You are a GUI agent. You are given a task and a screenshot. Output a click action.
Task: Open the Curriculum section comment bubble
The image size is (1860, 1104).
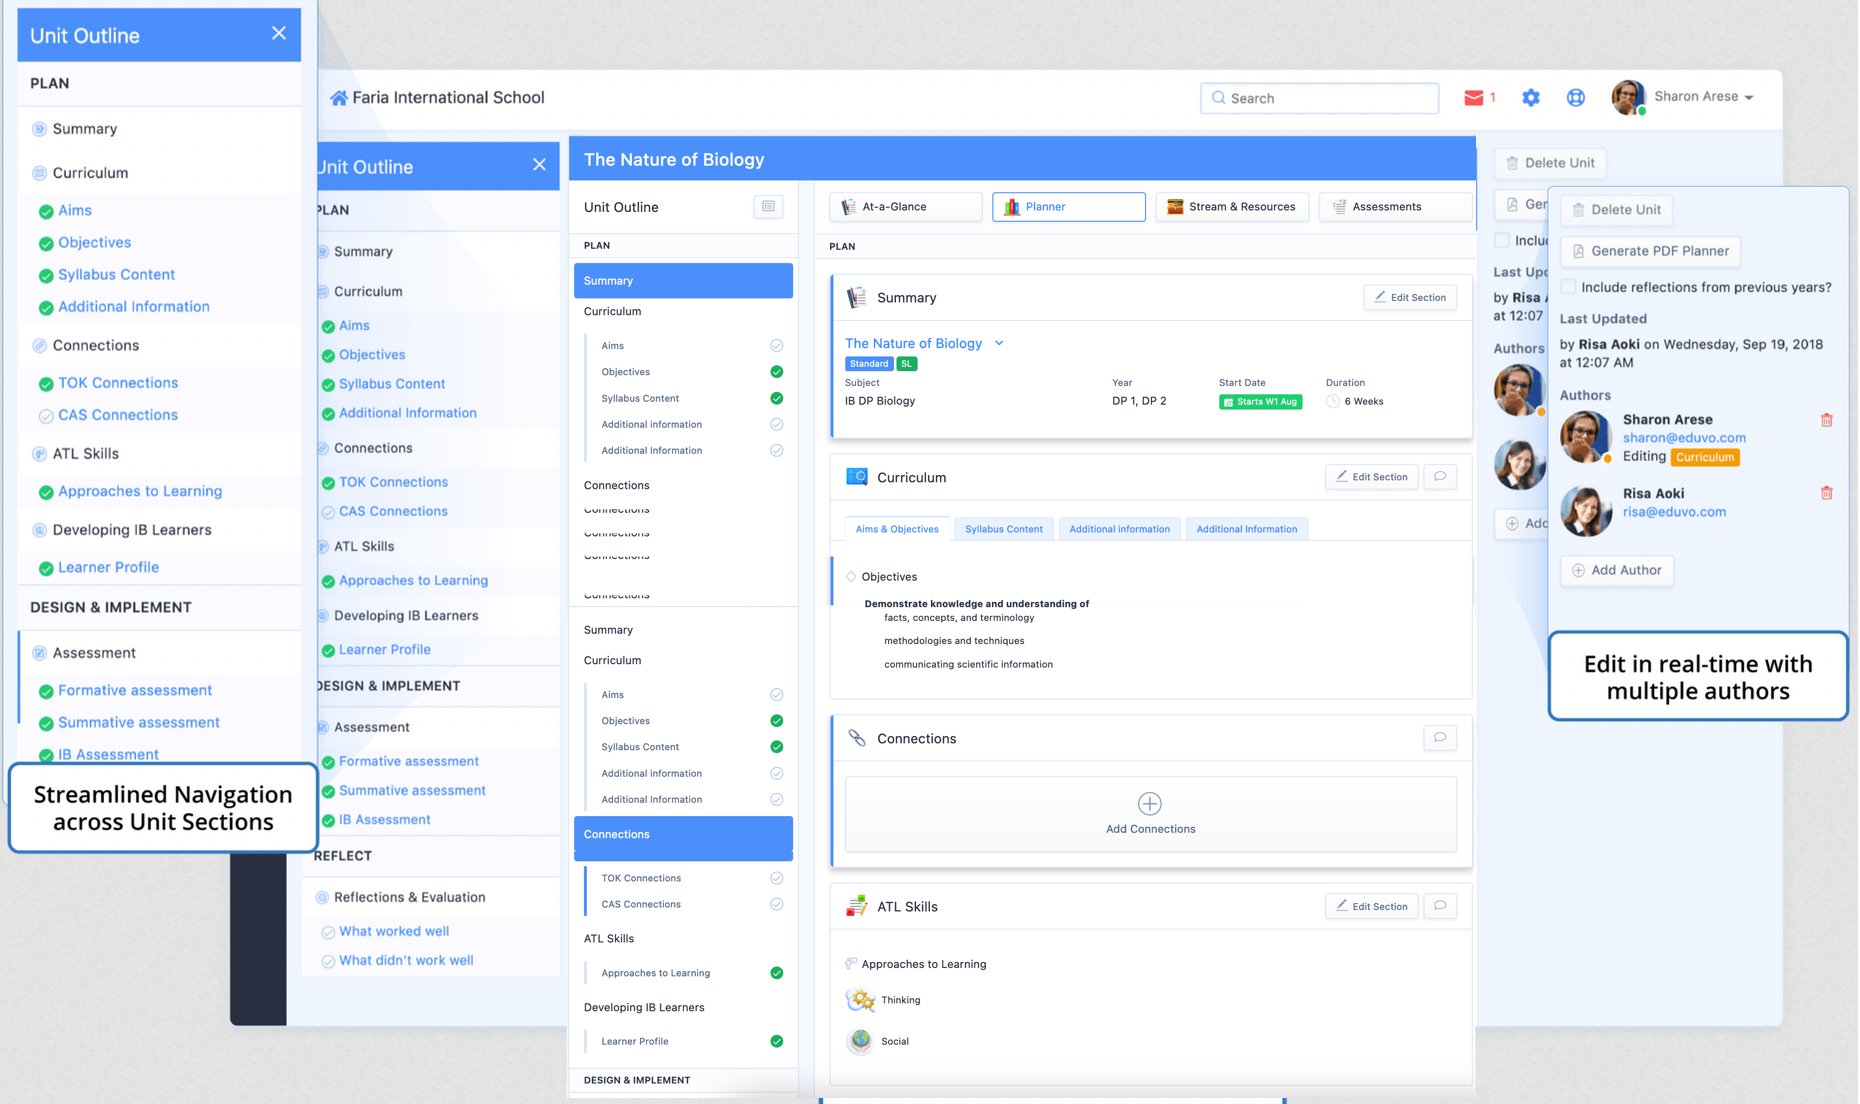tap(1440, 476)
